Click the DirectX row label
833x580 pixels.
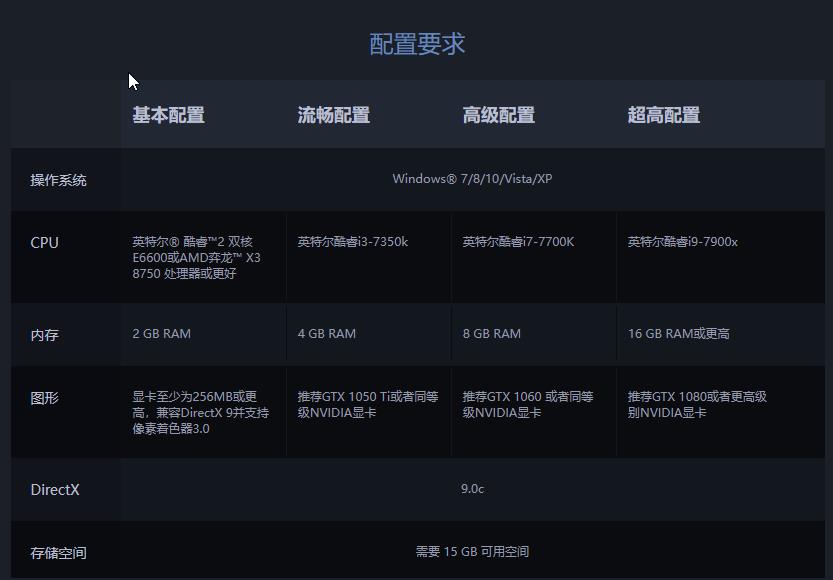point(52,489)
